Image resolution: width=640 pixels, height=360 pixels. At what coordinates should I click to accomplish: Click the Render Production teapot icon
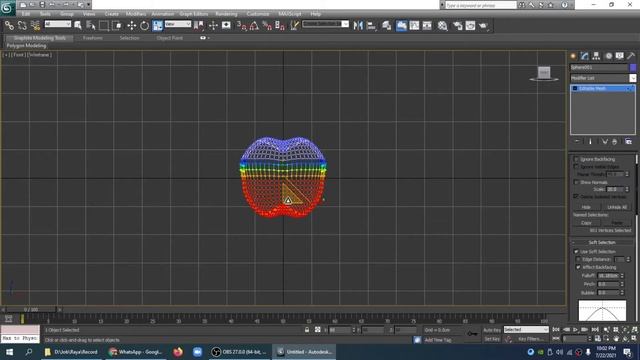pyautogui.click(x=484, y=26)
